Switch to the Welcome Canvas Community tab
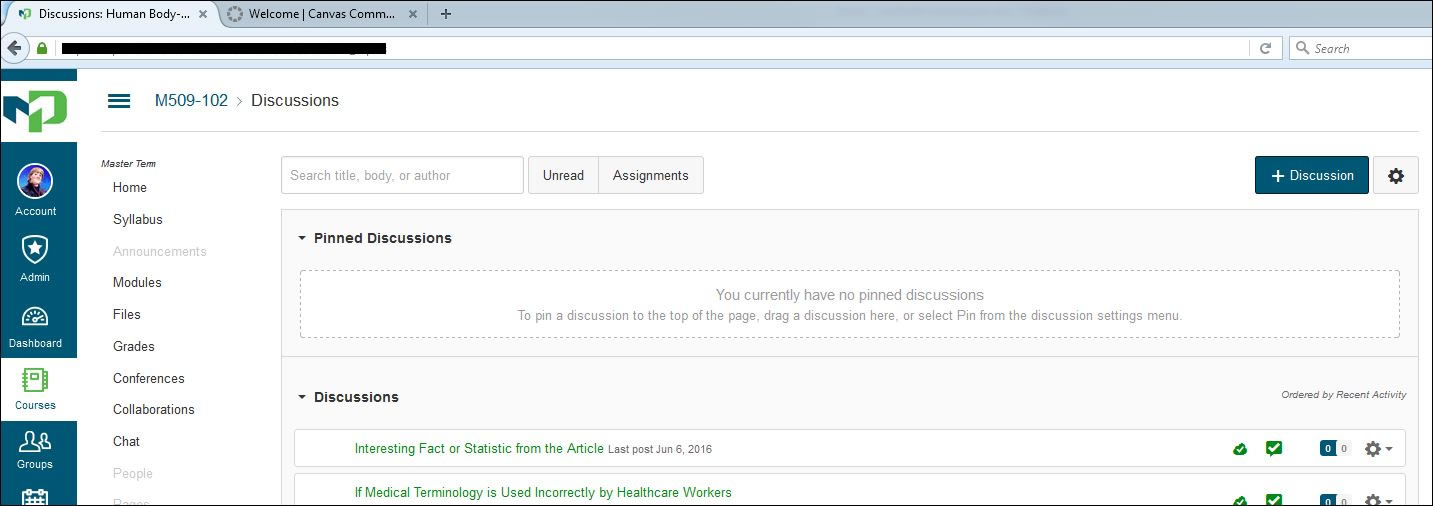This screenshot has width=1433, height=506. 320,14
